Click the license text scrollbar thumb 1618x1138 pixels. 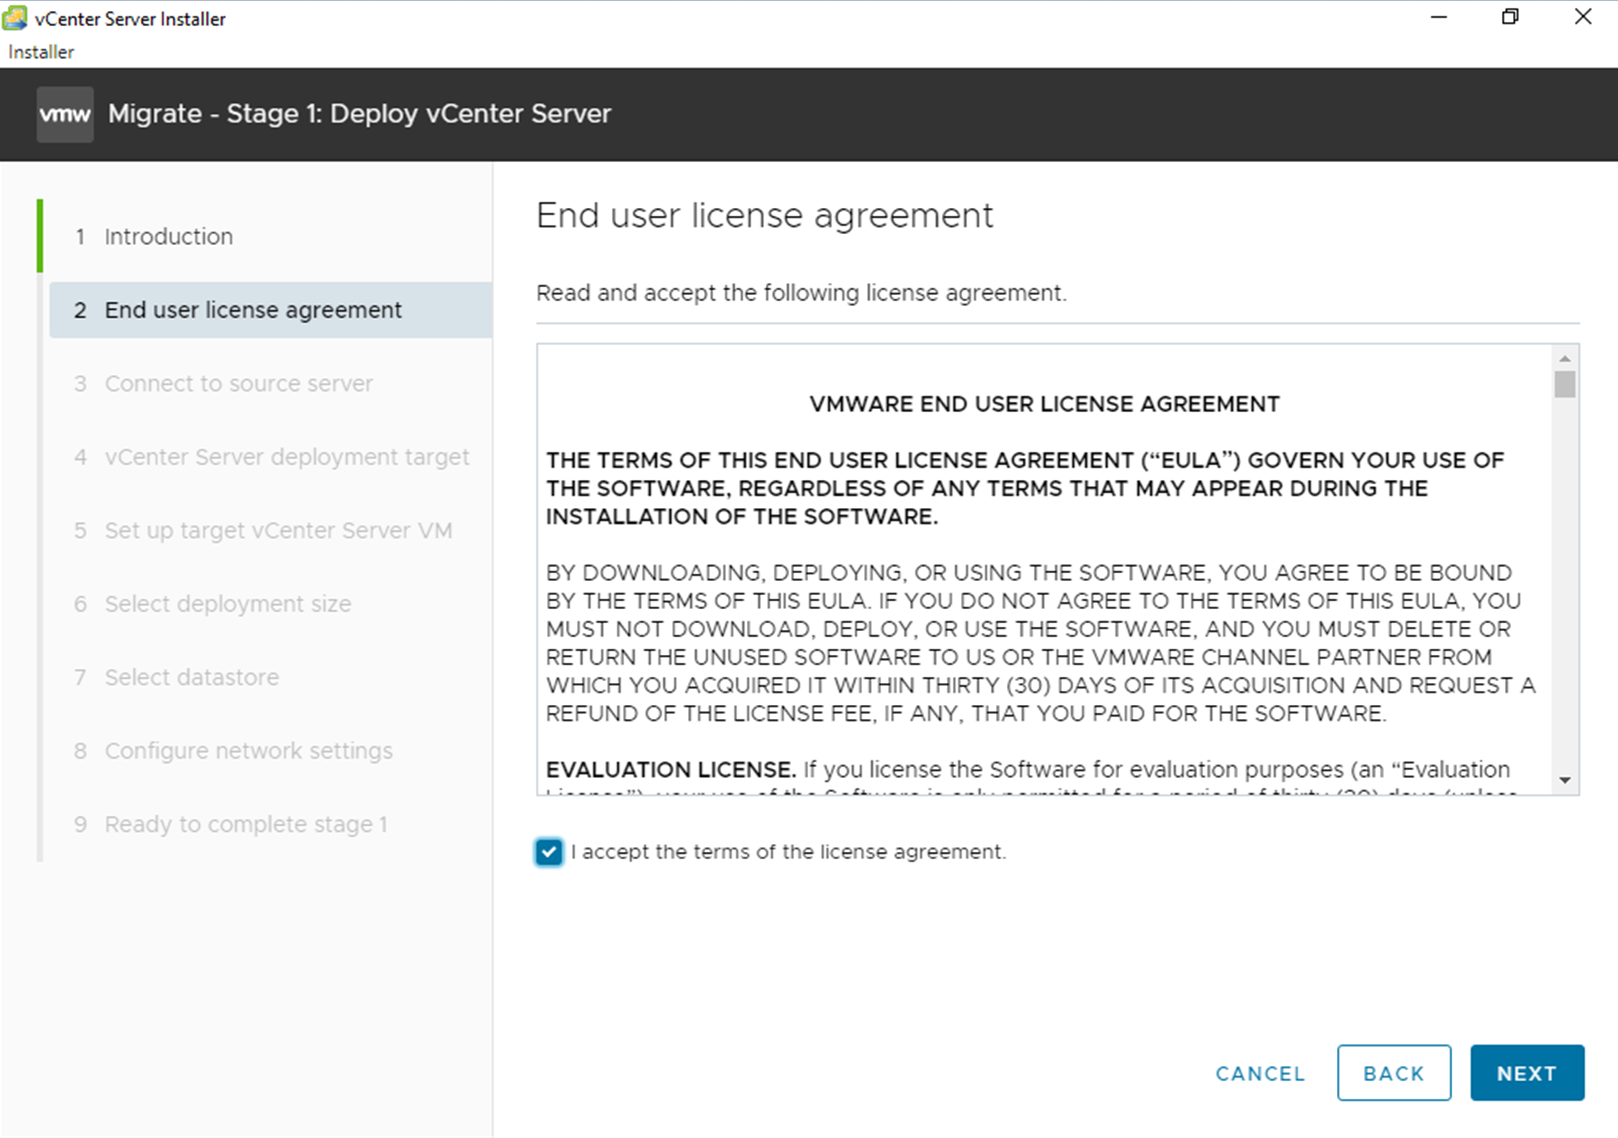coord(1565,384)
